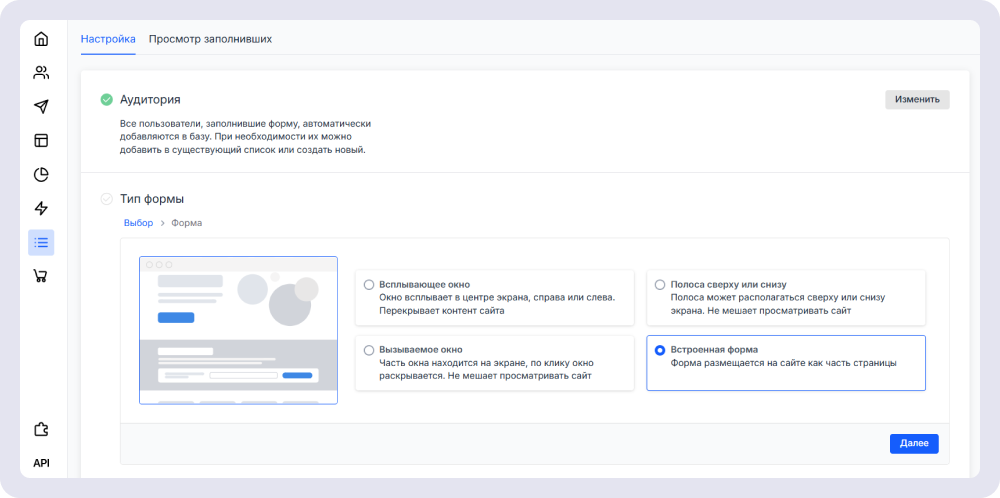This screenshot has height=498, width=1000.
Task: Open the shopping cart icon
Action: coord(41,276)
